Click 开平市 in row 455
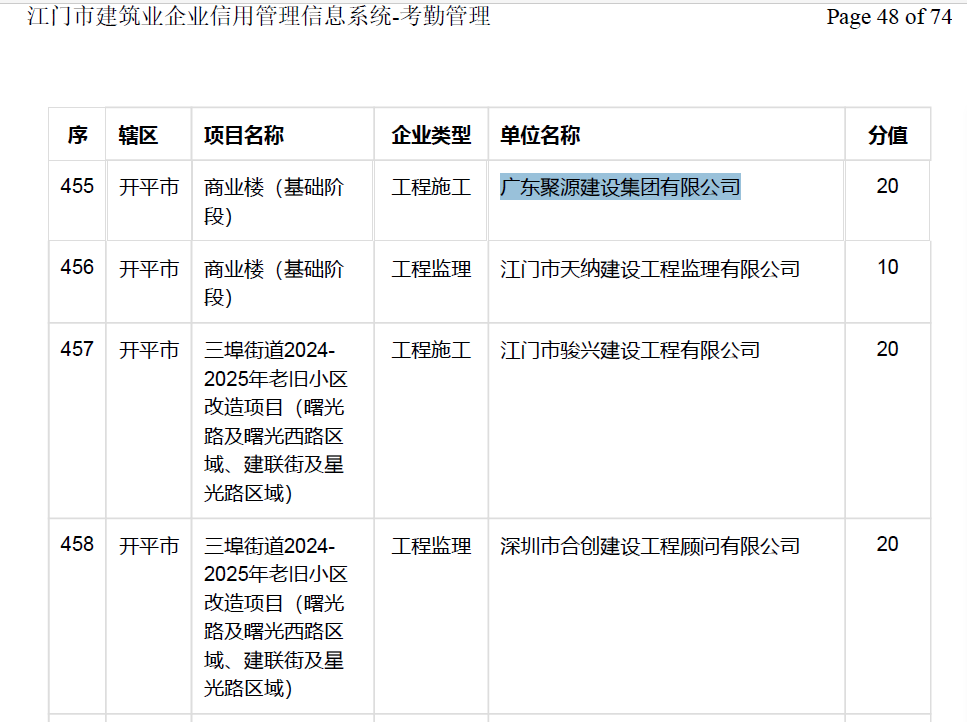This screenshot has height=722, width=967. pos(149,187)
